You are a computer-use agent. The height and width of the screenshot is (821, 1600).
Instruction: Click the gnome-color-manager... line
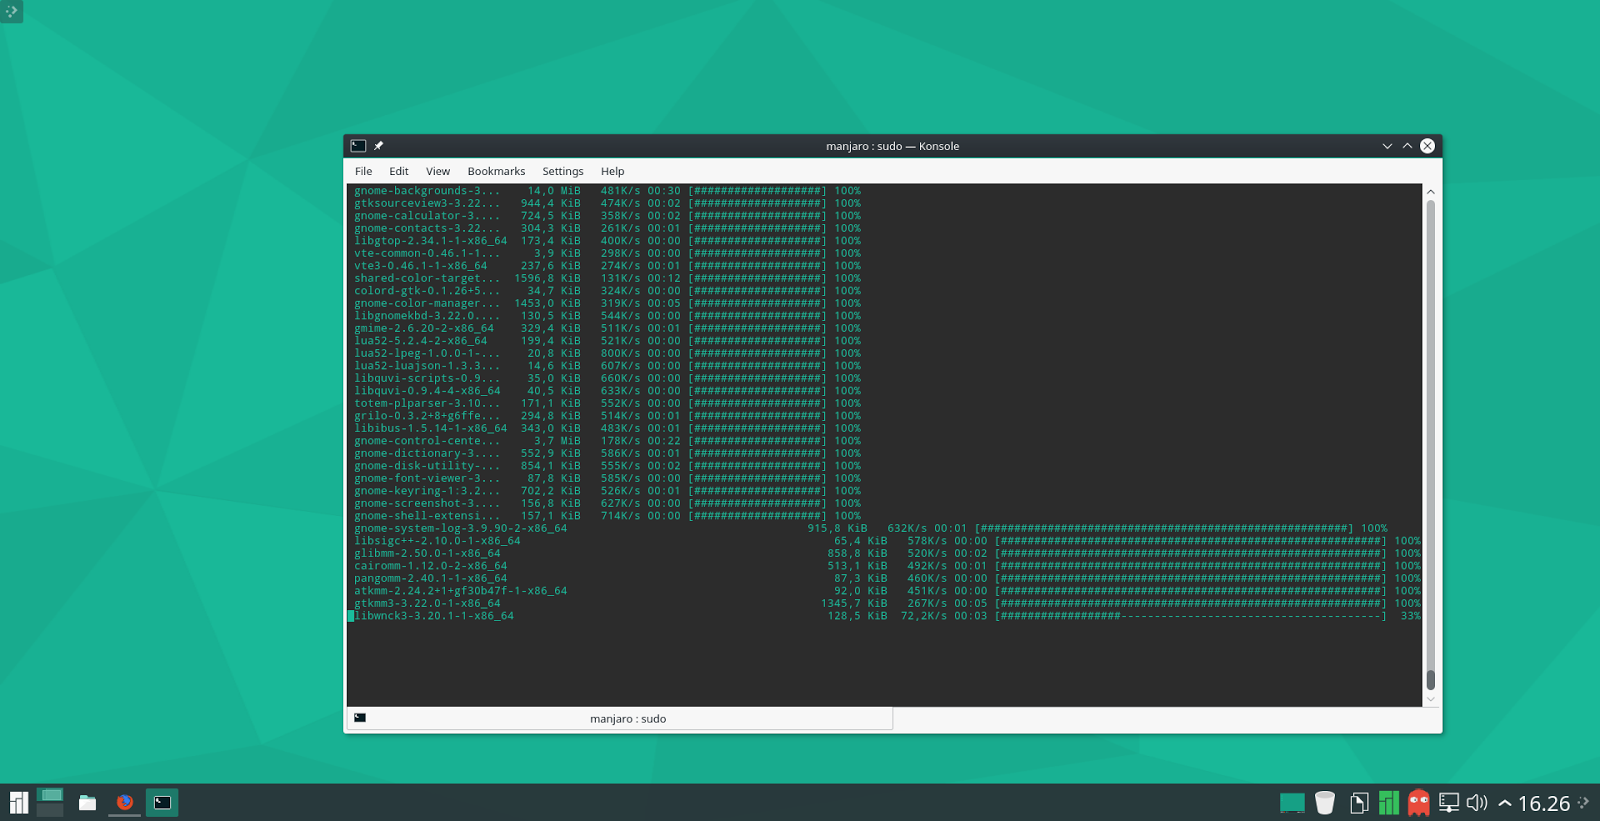(607, 303)
